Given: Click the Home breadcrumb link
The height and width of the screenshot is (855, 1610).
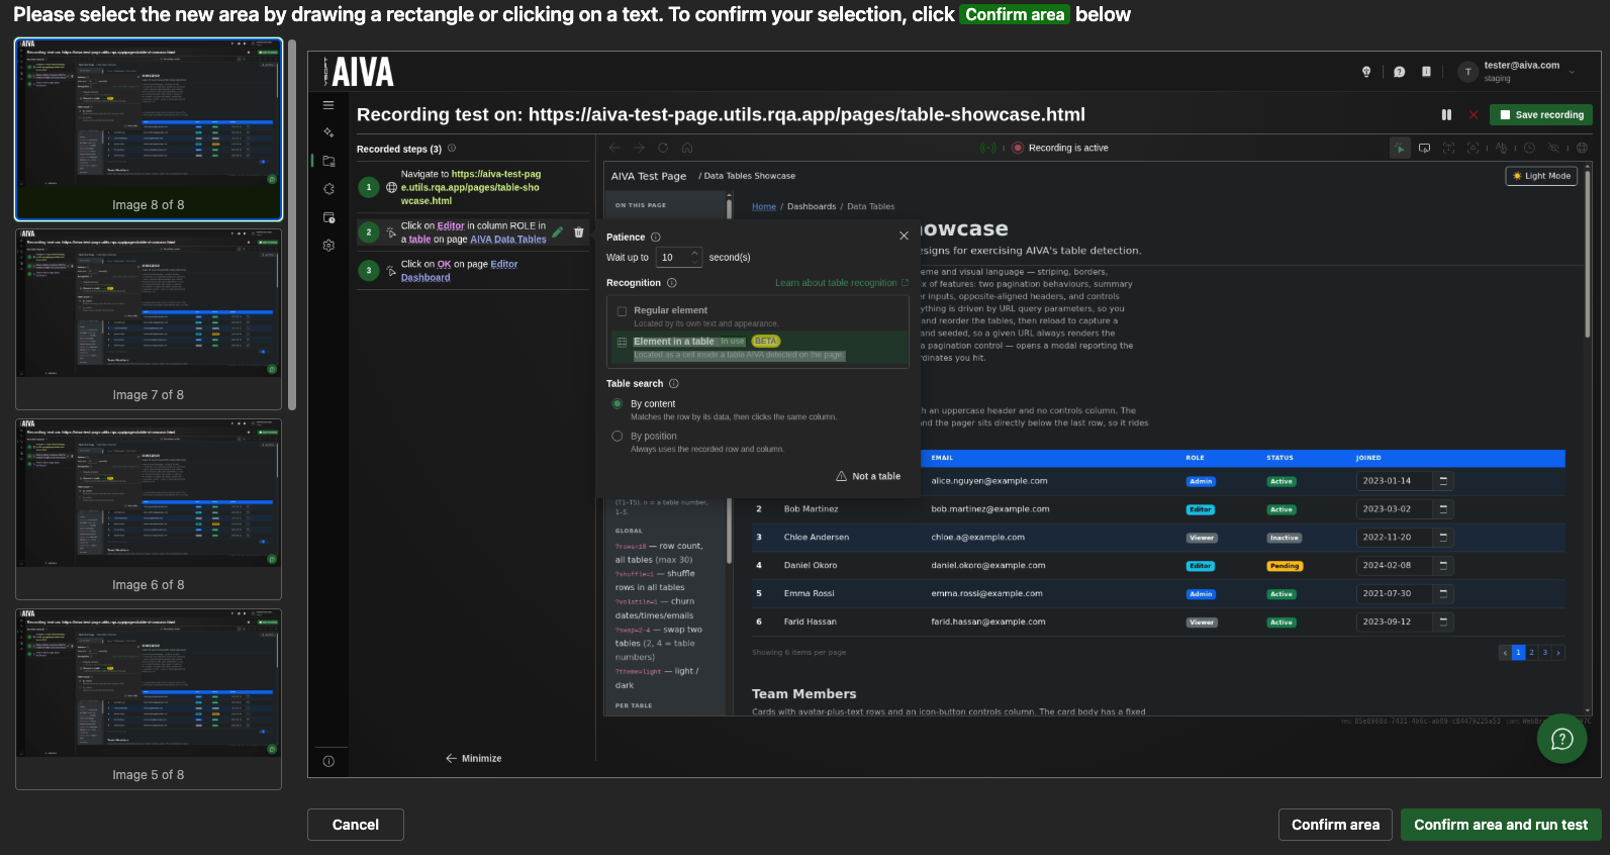Looking at the screenshot, I should 764,207.
